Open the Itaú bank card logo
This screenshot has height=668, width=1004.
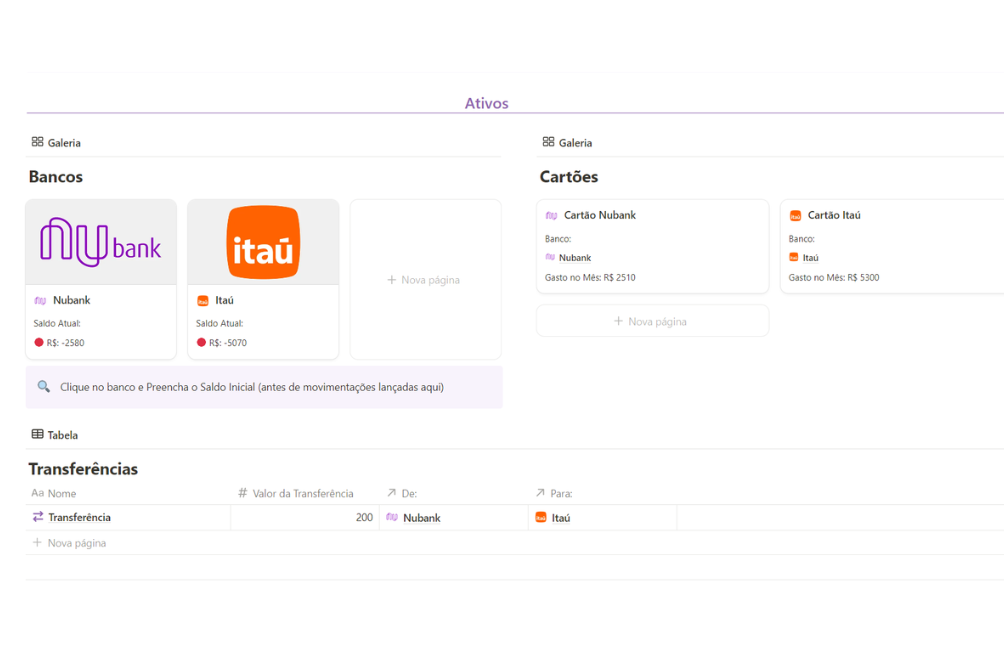(263, 242)
